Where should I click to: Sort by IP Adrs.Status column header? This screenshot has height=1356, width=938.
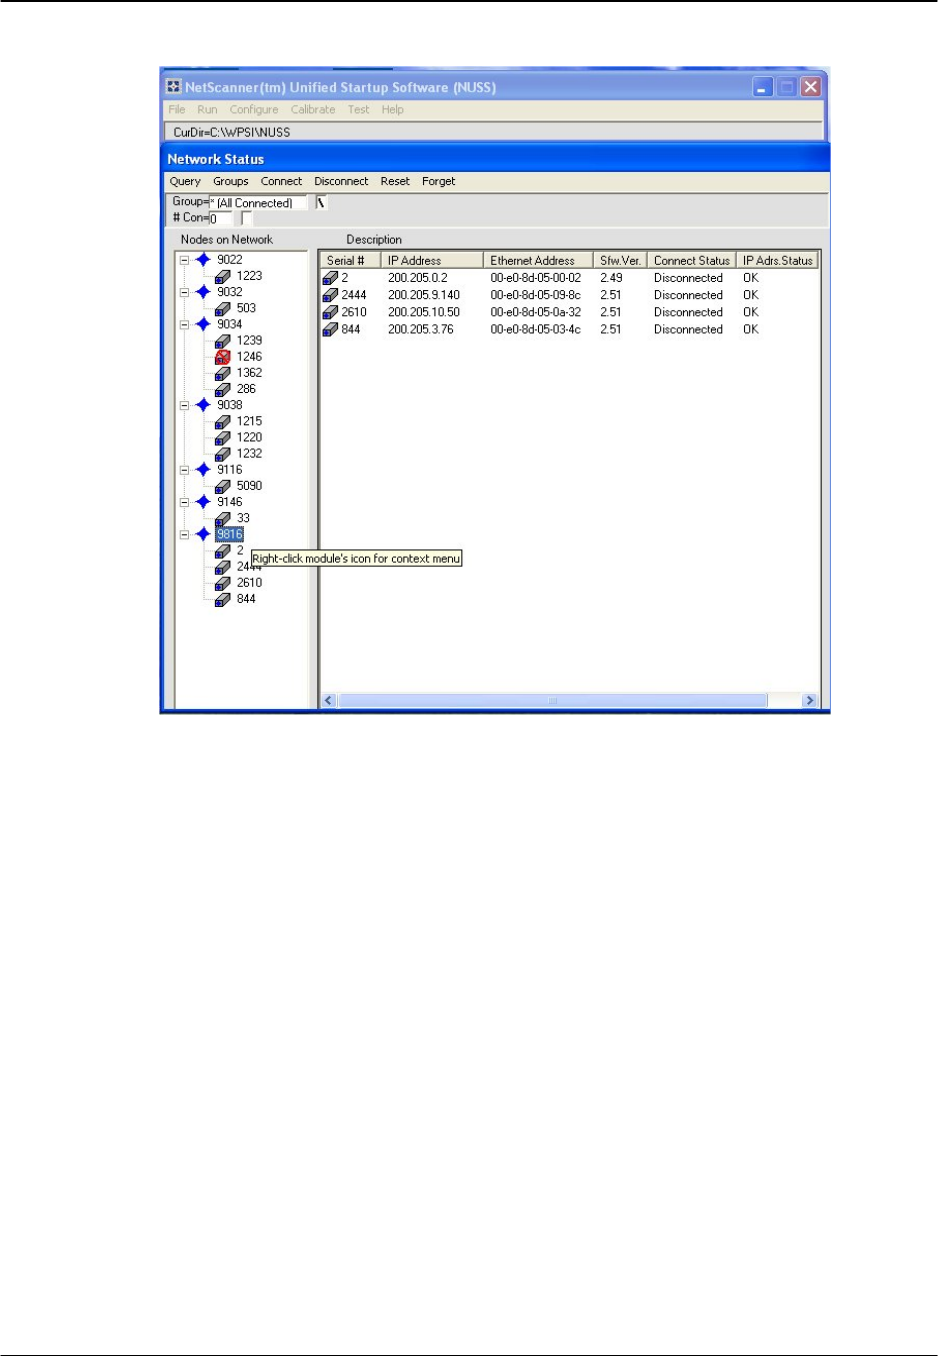[x=778, y=260]
